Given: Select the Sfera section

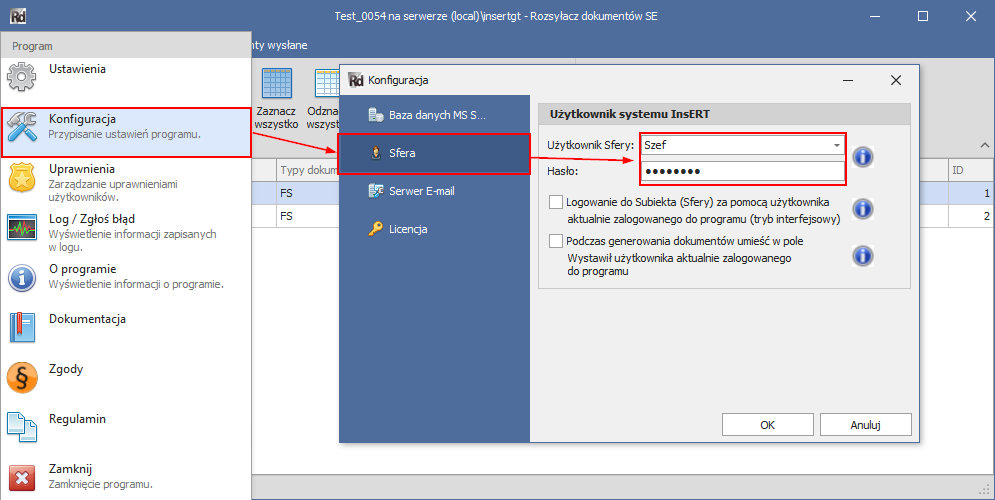Looking at the screenshot, I should point(434,153).
